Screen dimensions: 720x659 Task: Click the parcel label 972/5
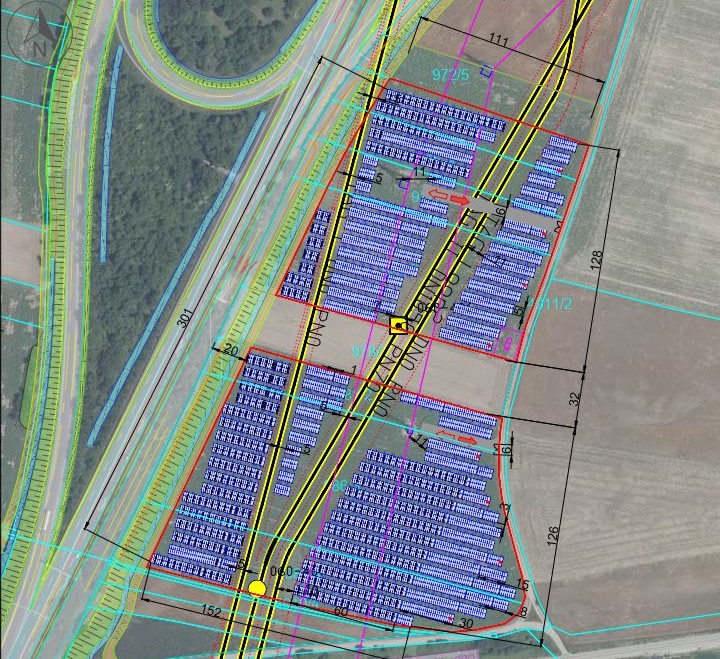coord(451,75)
